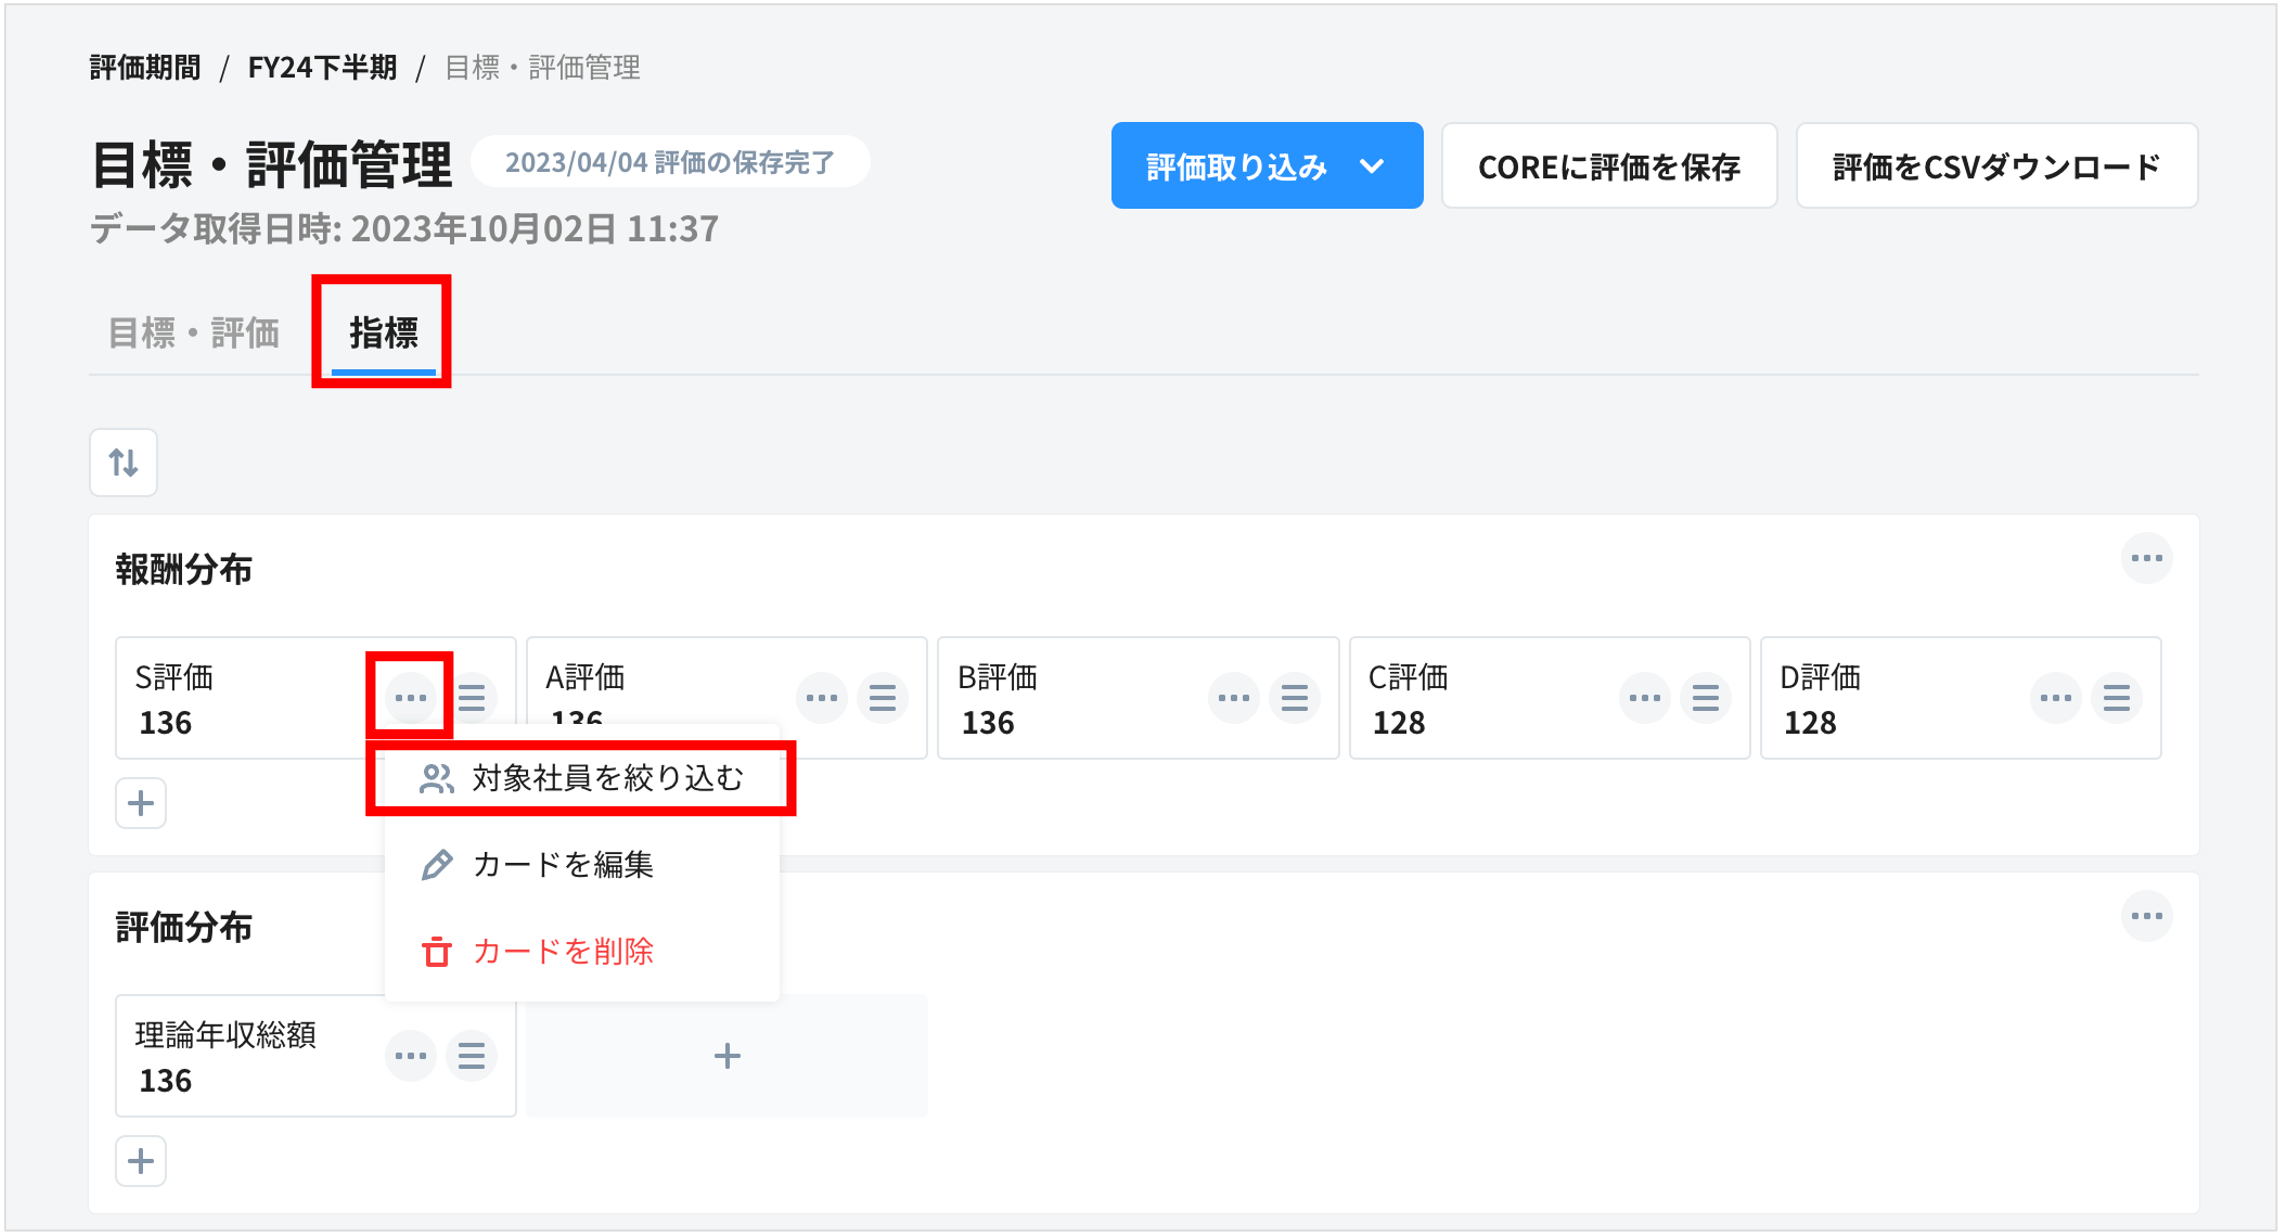The width and height of the screenshot is (2282, 1232).
Task: Open the S評価 card's three-dot menu
Action: [410, 697]
